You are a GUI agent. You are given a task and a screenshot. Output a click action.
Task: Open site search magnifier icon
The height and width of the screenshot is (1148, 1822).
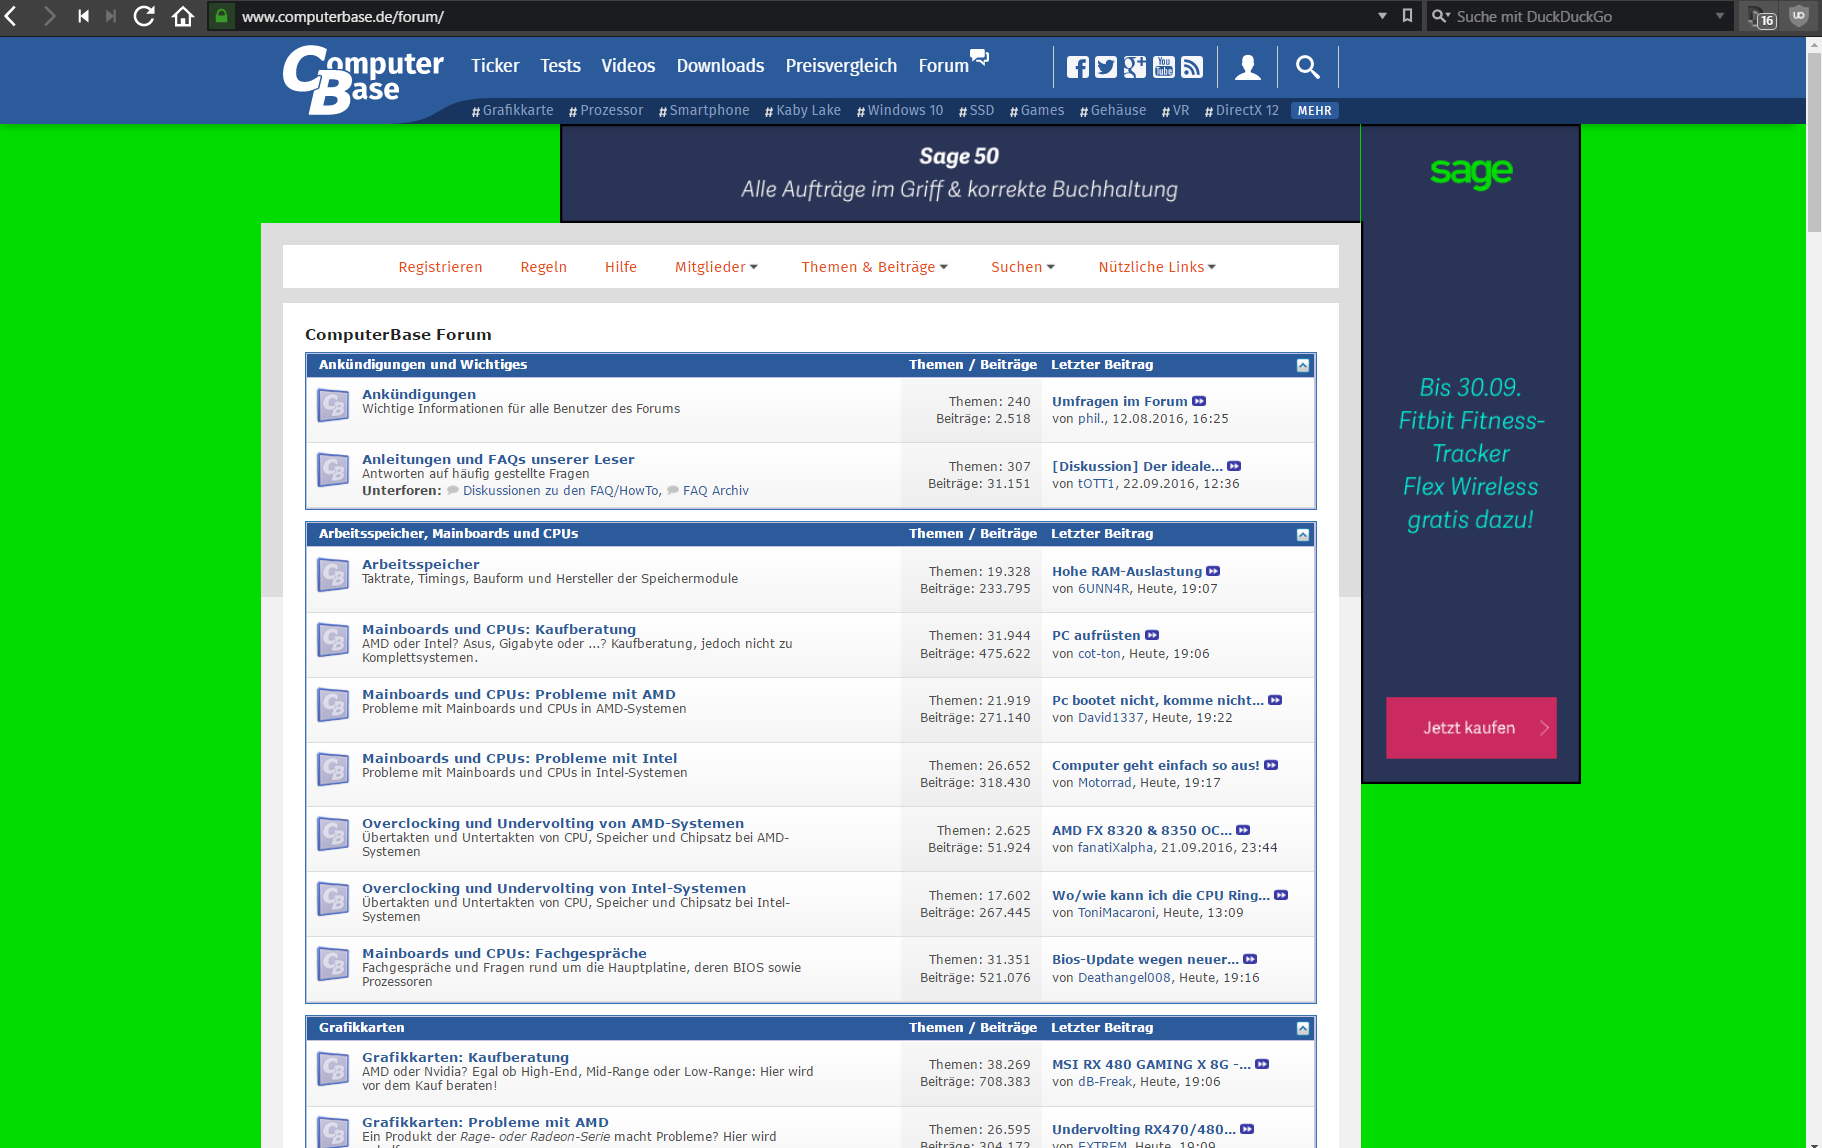pos(1307,67)
